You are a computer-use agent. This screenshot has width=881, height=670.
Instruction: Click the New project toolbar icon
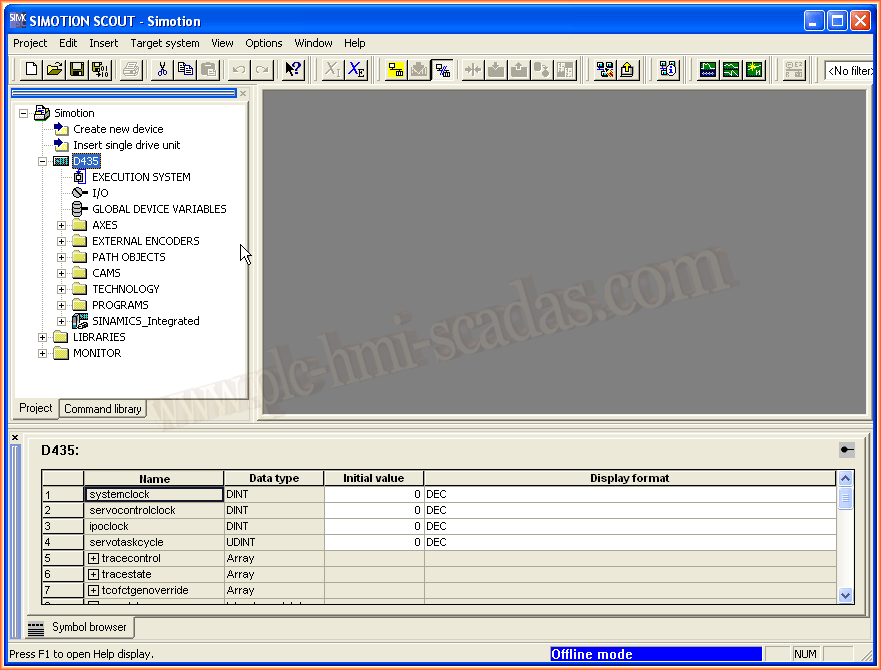[31, 70]
